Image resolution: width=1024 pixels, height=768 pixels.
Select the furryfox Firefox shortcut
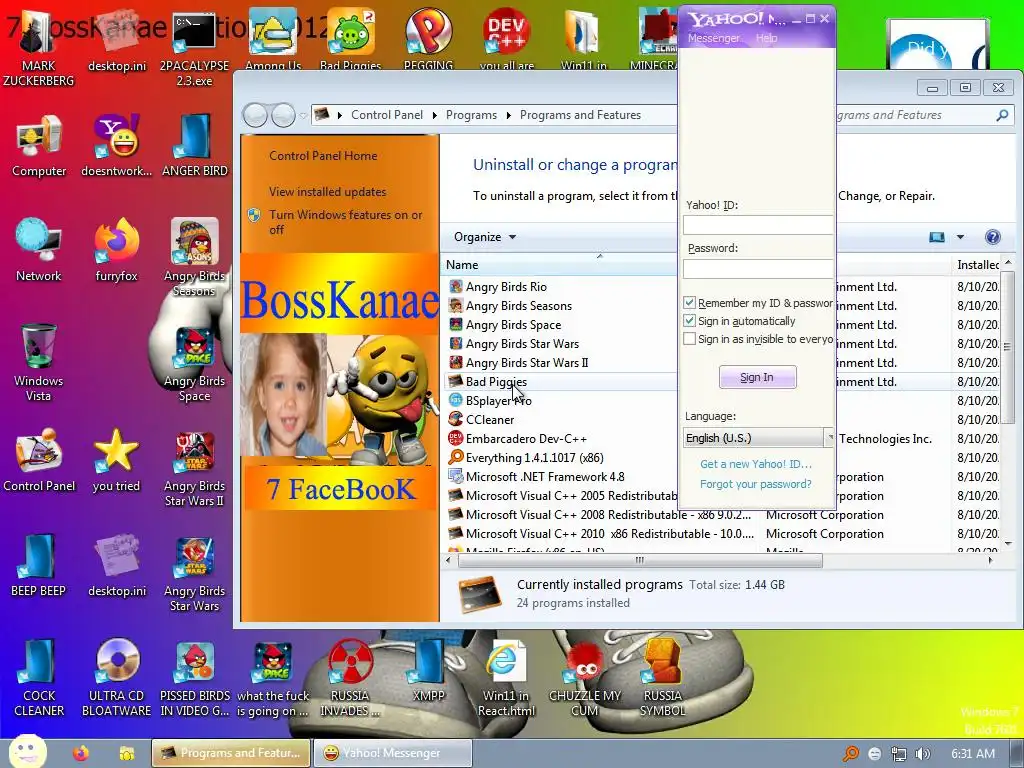click(116, 249)
